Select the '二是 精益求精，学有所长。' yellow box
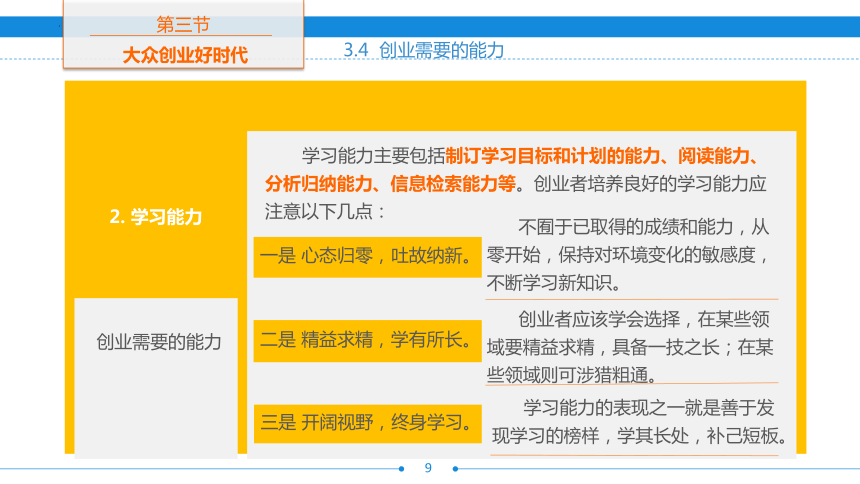This screenshot has height=484, width=860. tap(367, 341)
